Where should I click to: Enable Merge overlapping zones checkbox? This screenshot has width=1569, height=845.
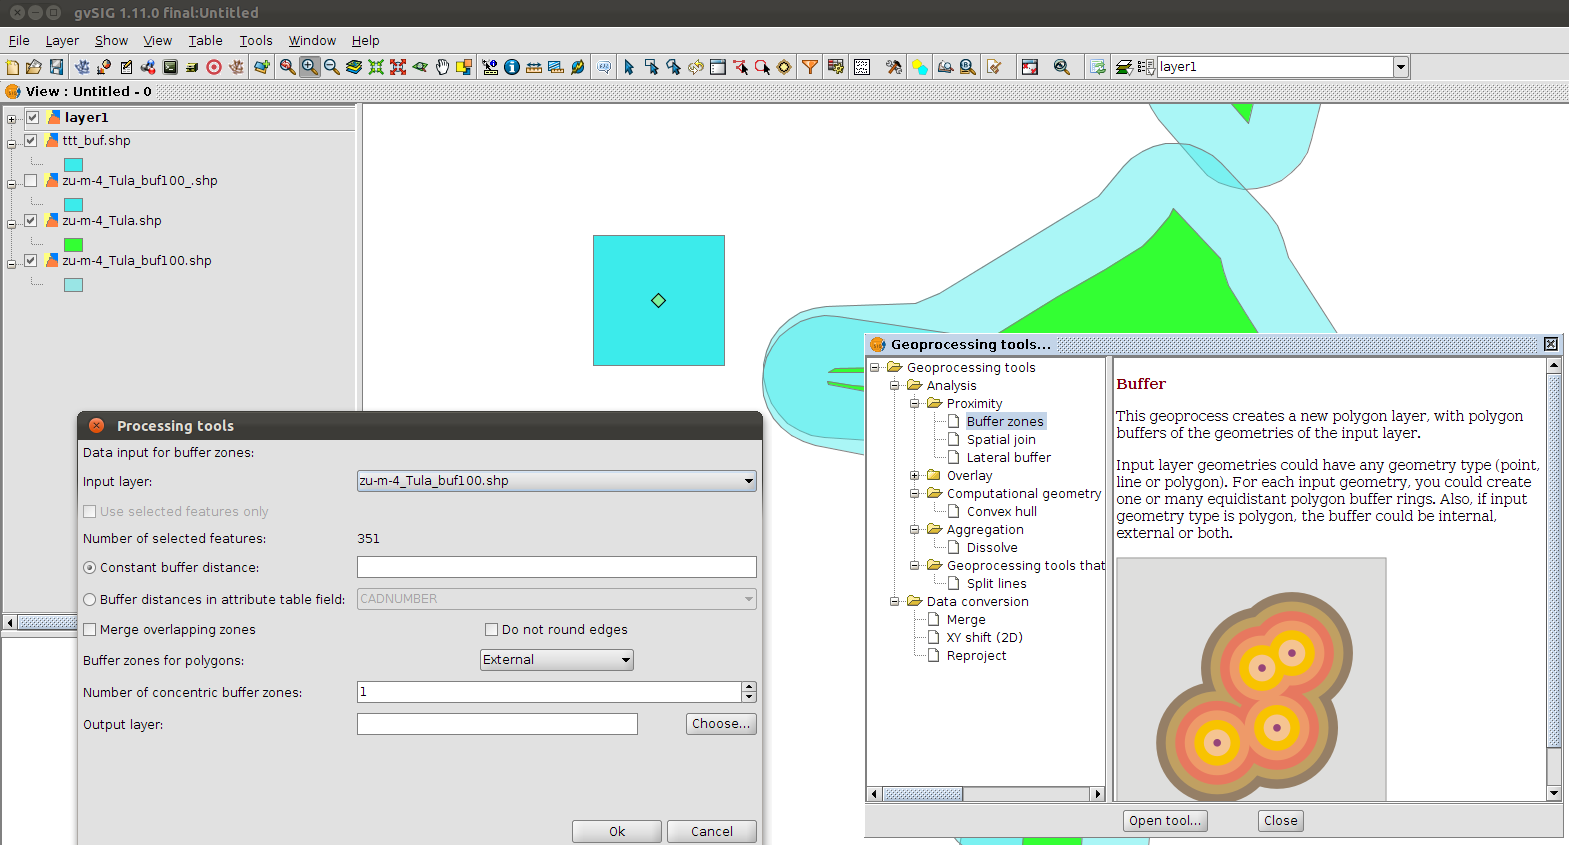click(x=90, y=630)
